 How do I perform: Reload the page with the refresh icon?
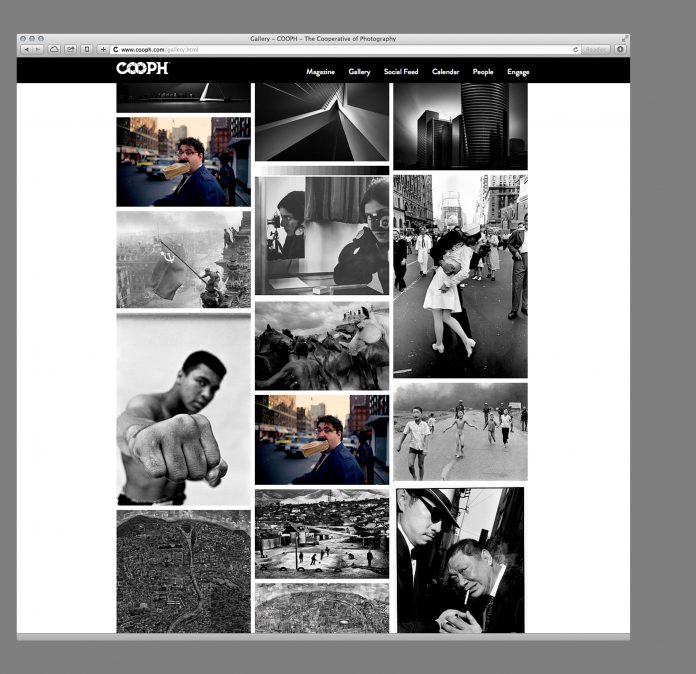[x=576, y=49]
